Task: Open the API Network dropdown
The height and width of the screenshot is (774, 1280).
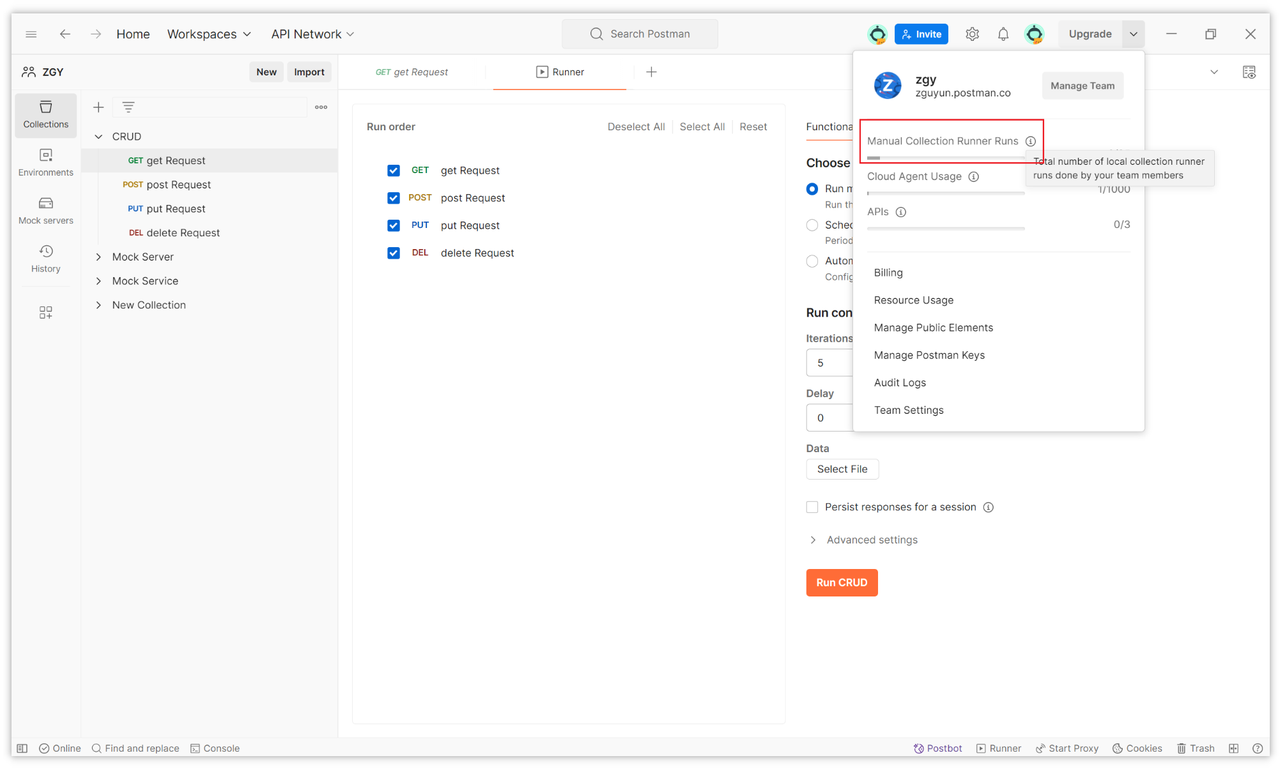Action: (x=313, y=34)
